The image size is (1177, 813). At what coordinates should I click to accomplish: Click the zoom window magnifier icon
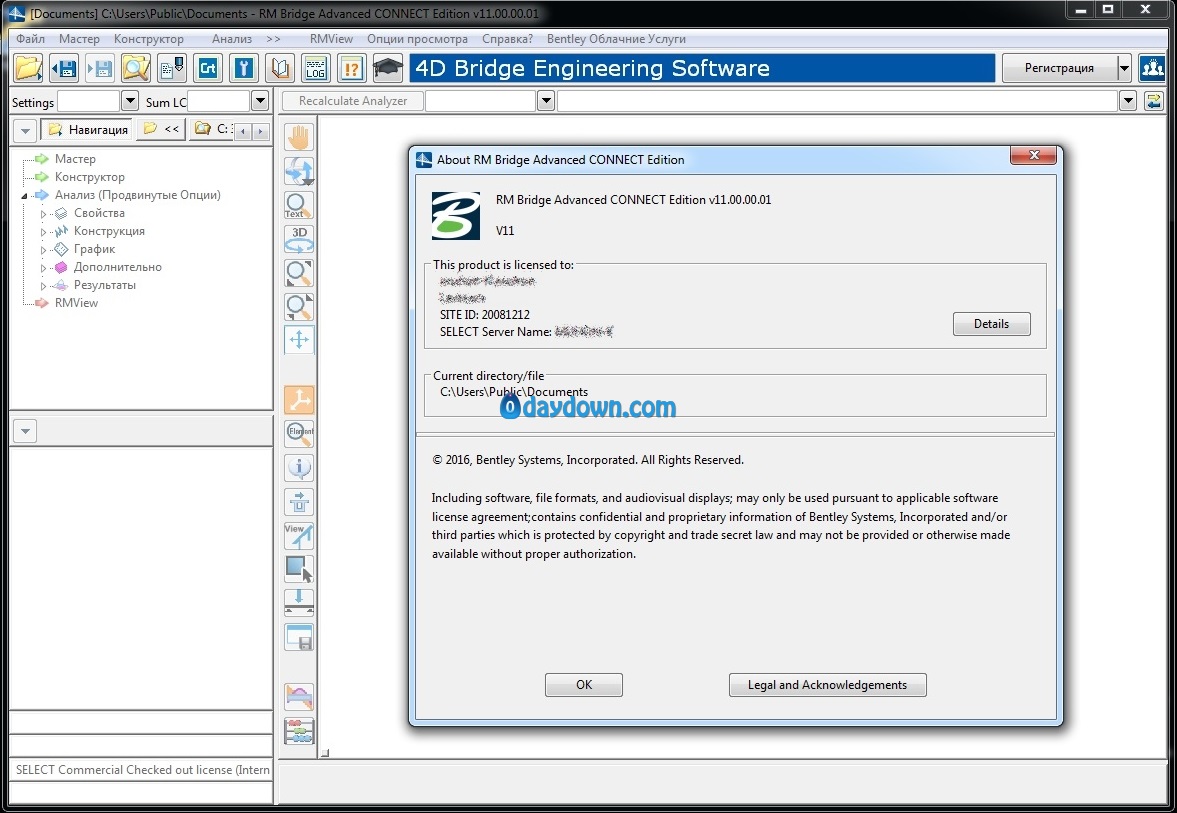(299, 273)
